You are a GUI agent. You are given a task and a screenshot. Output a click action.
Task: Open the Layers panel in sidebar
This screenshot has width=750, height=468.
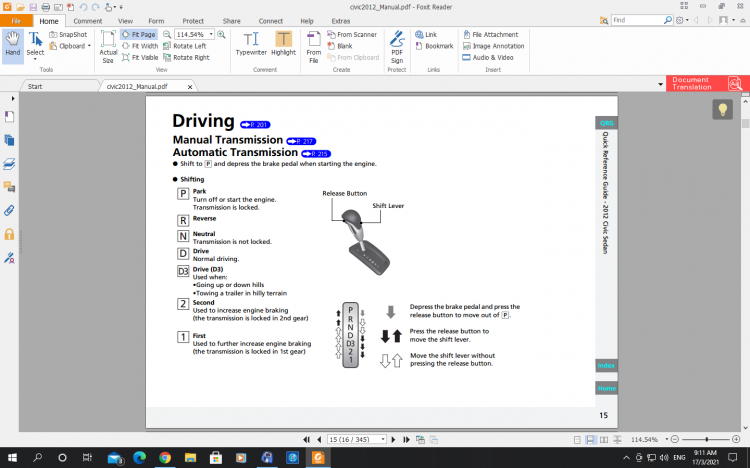[x=9, y=164]
